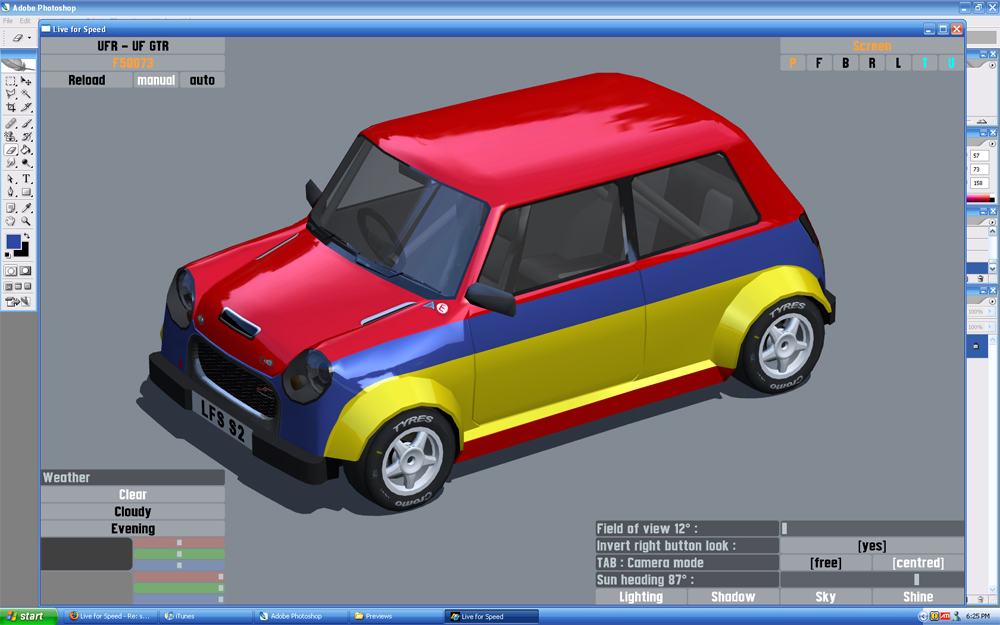Select the Shape tool
The height and width of the screenshot is (625, 1000).
pyautogui.click(x=26, y=192)
